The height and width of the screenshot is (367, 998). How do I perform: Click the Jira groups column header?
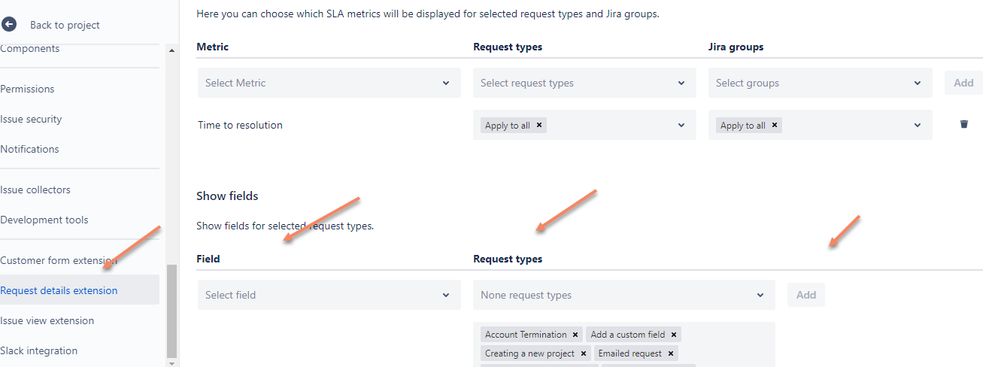tap(736, 46)
